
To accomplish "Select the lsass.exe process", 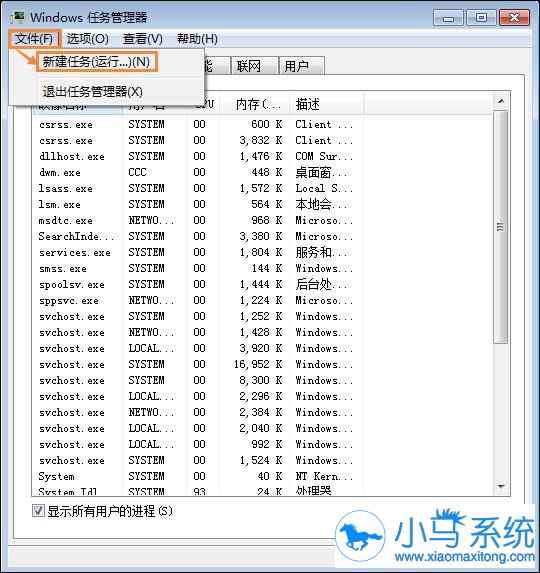I will click(197, 188).
